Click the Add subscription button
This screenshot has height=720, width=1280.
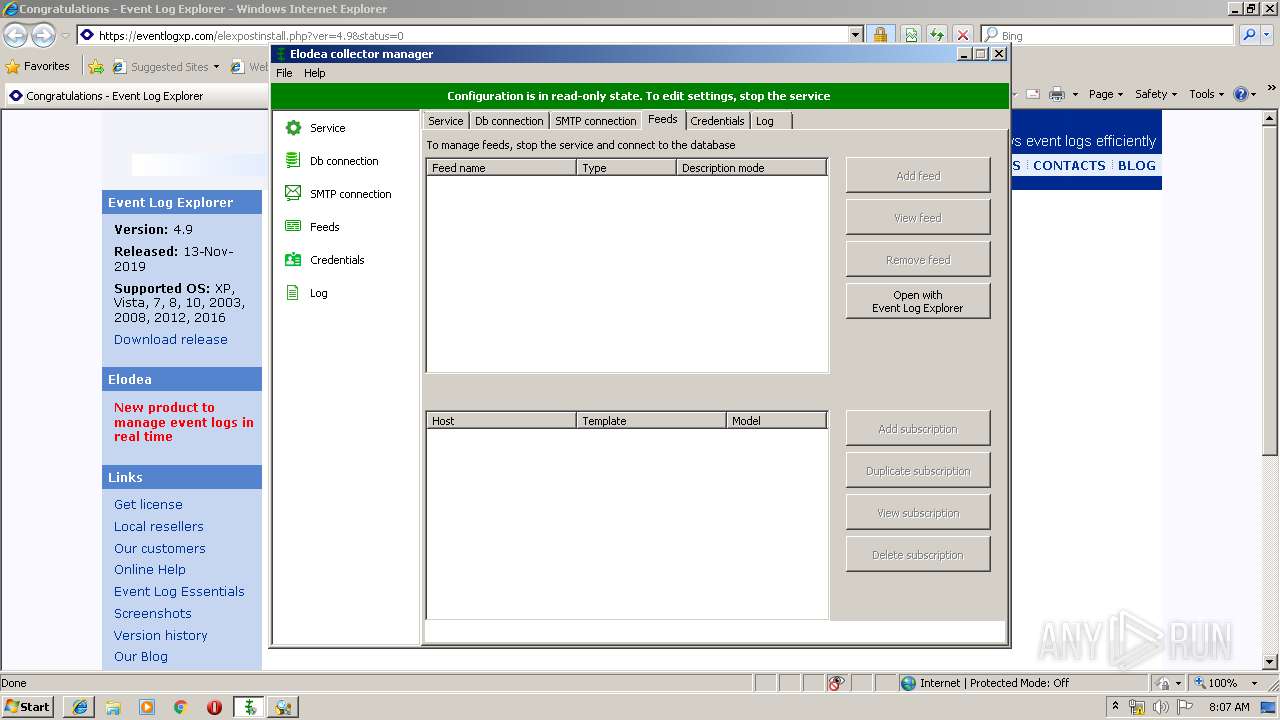(918, 429)
